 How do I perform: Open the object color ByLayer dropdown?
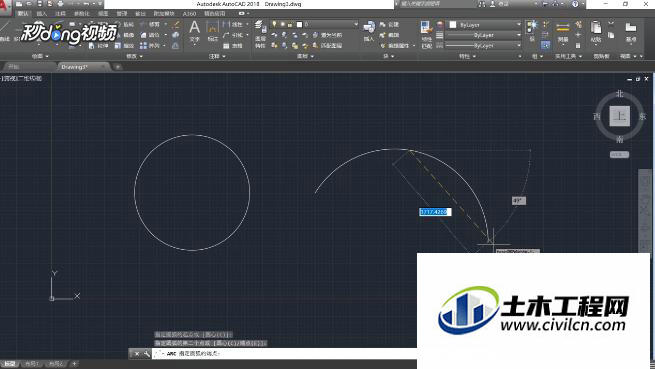pos(518,25)
